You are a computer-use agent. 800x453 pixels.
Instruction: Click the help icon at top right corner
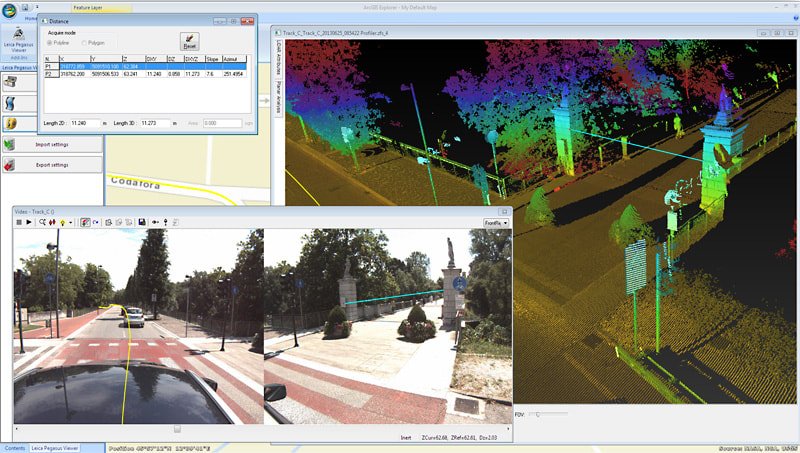coord(795,18)
